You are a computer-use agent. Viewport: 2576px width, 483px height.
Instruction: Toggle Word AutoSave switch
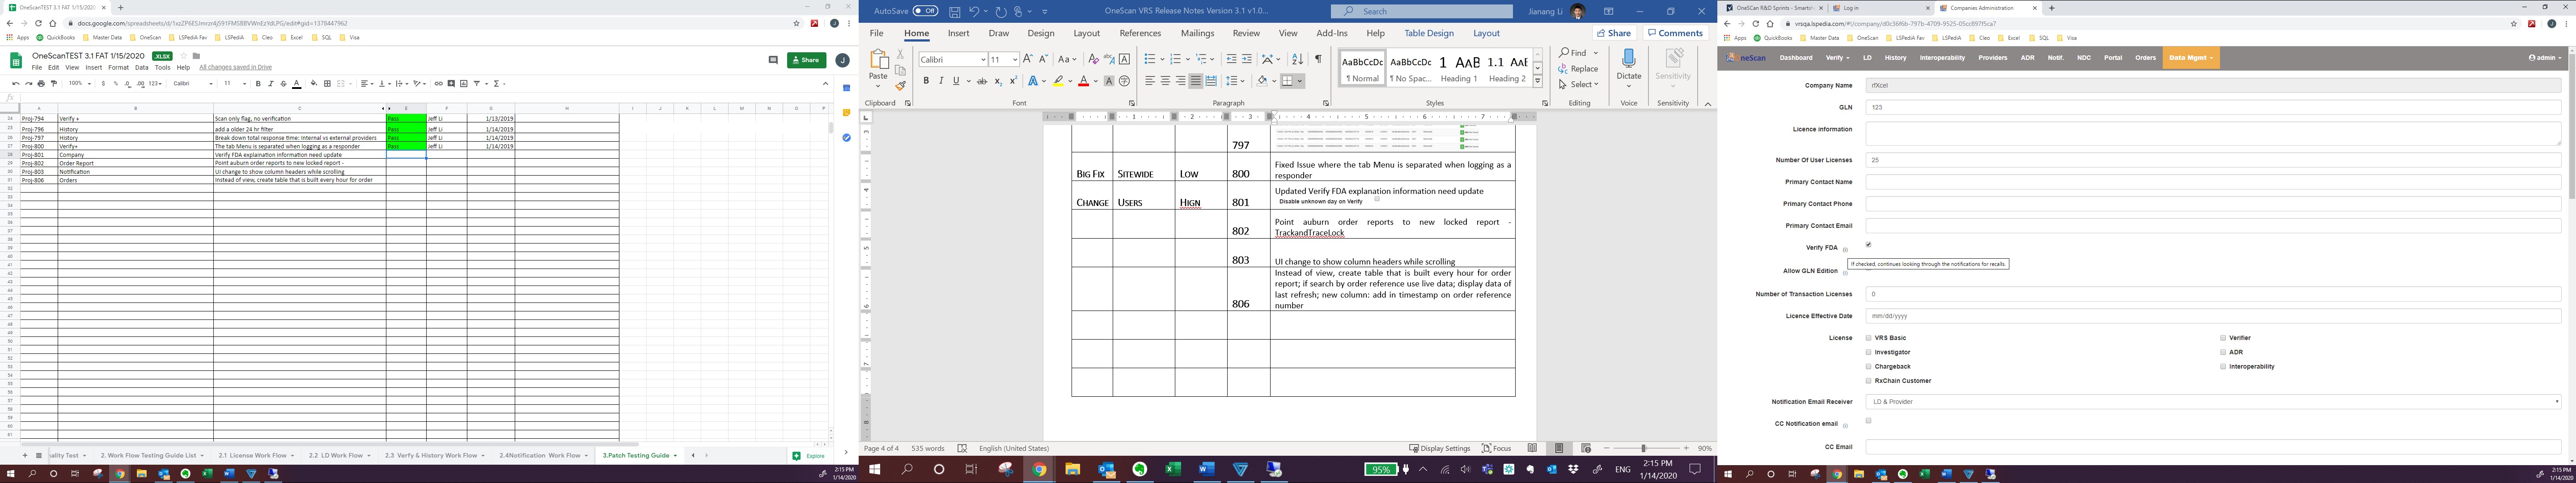point(925,11)
